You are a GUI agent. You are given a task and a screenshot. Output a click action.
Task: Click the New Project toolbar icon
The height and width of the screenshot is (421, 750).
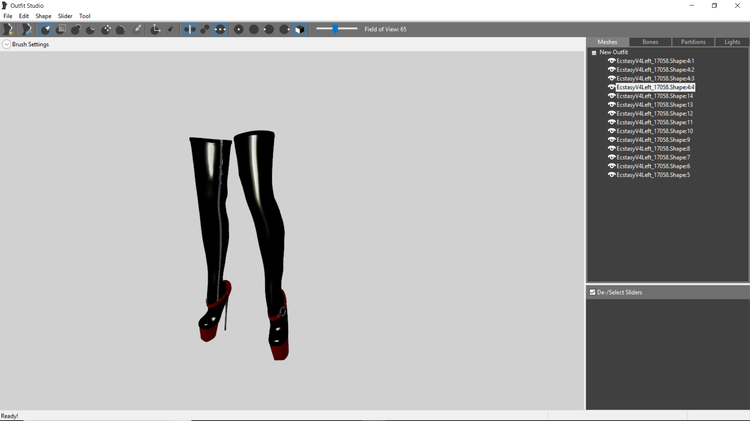8,29
